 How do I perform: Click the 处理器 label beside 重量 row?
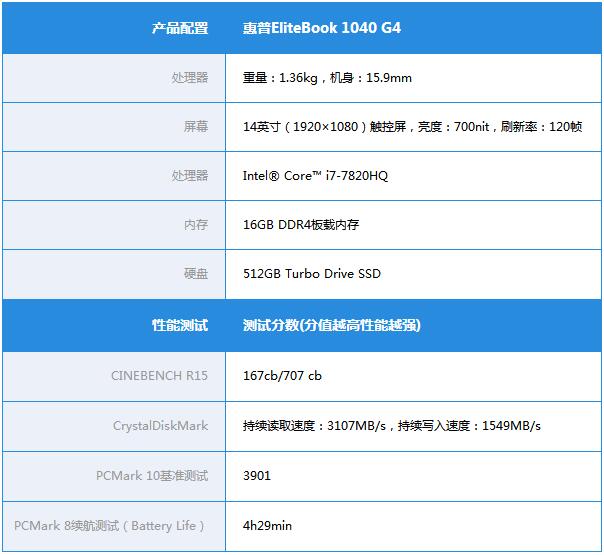point(190,78)
